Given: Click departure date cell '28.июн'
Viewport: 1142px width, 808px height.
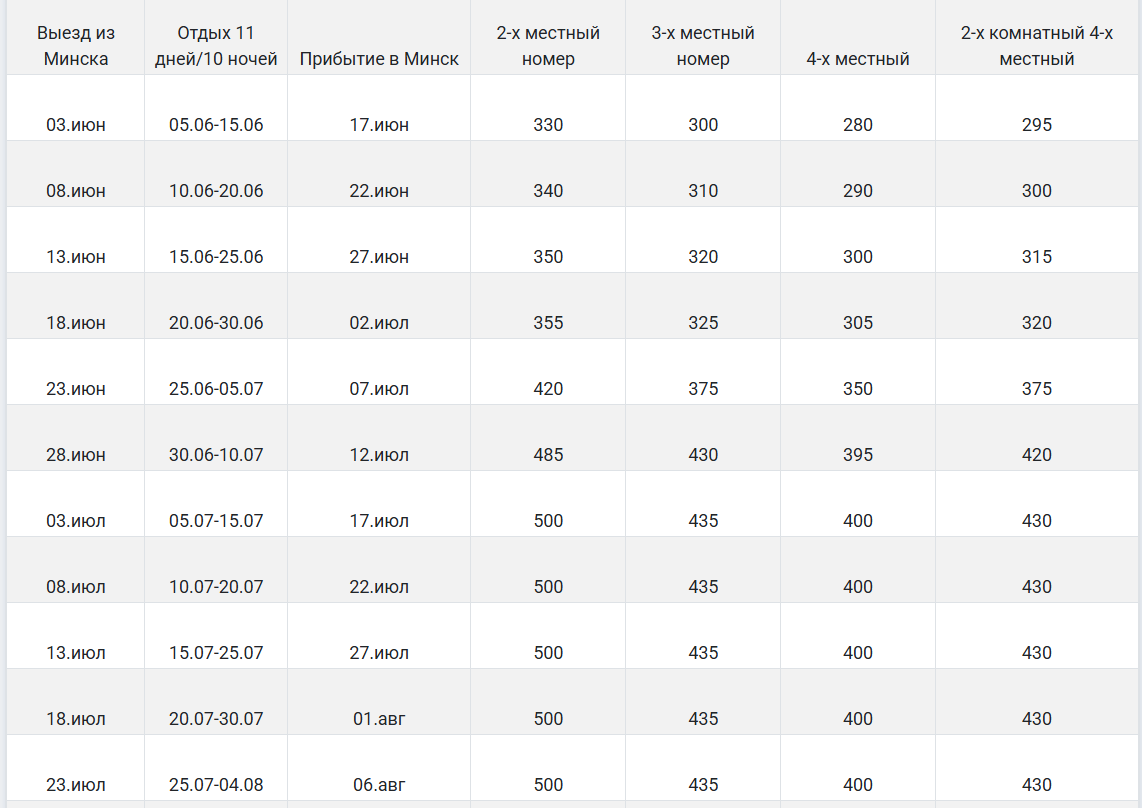Looking at the screenshot, I should click(76, 455).
